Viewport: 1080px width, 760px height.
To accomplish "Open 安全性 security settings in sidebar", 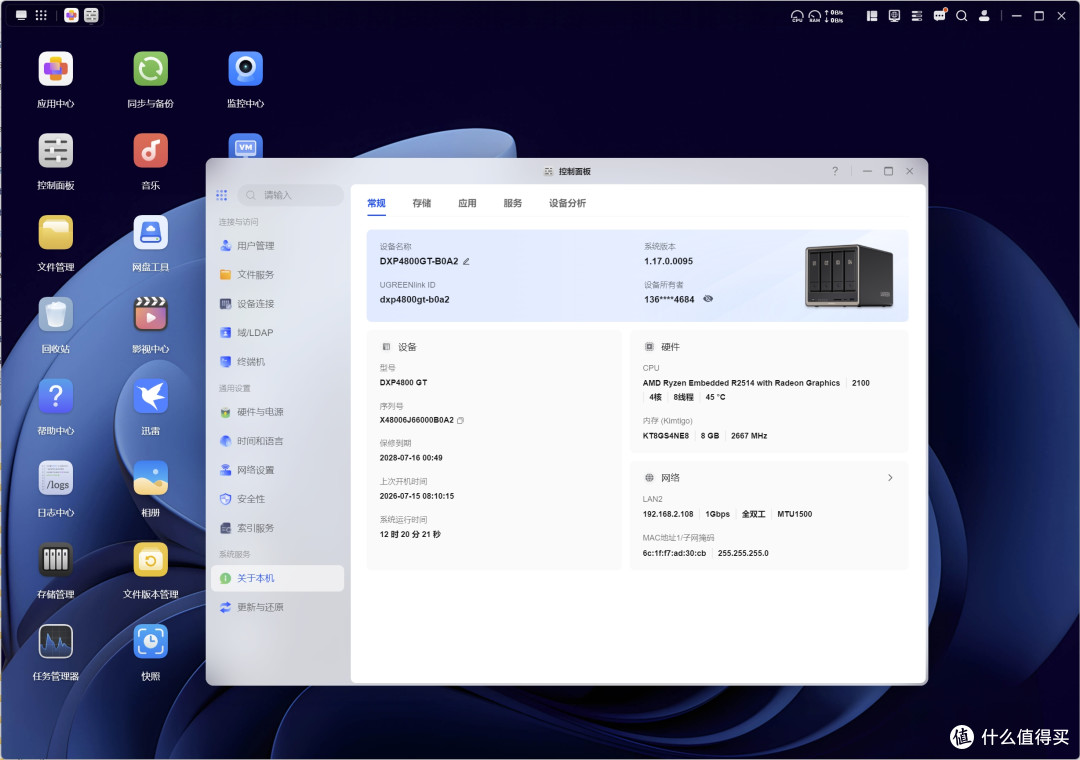I will (x=278, y=499).
